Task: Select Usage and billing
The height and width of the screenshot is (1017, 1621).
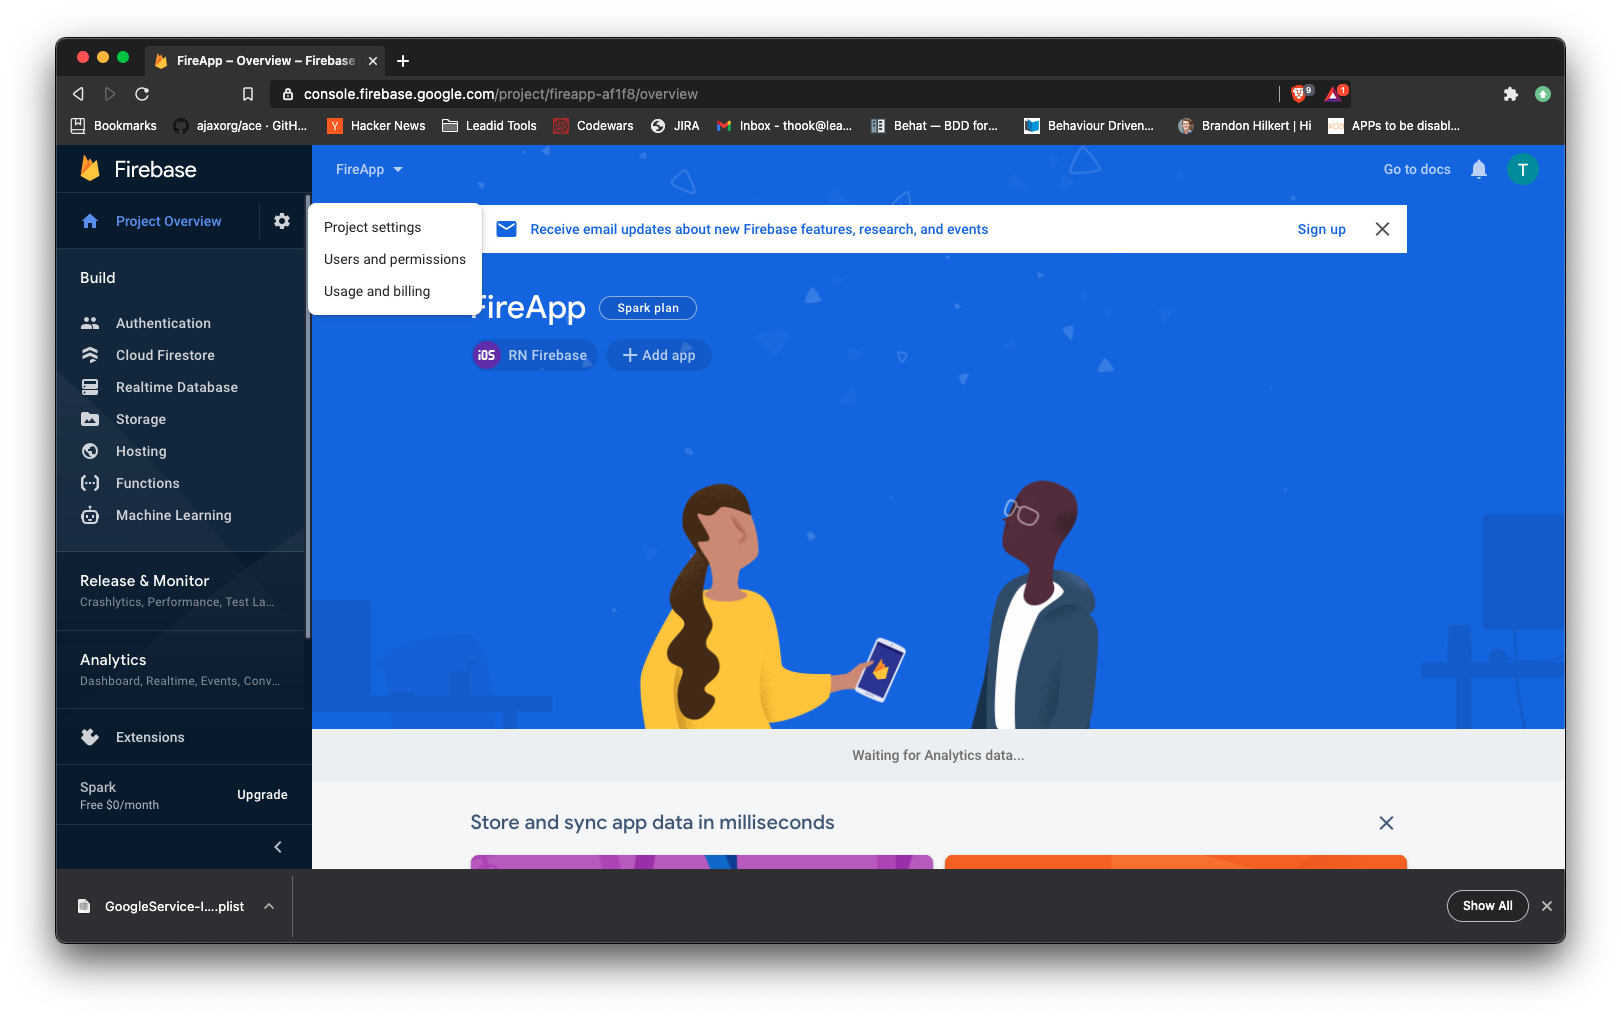Action: coord(395,291)
